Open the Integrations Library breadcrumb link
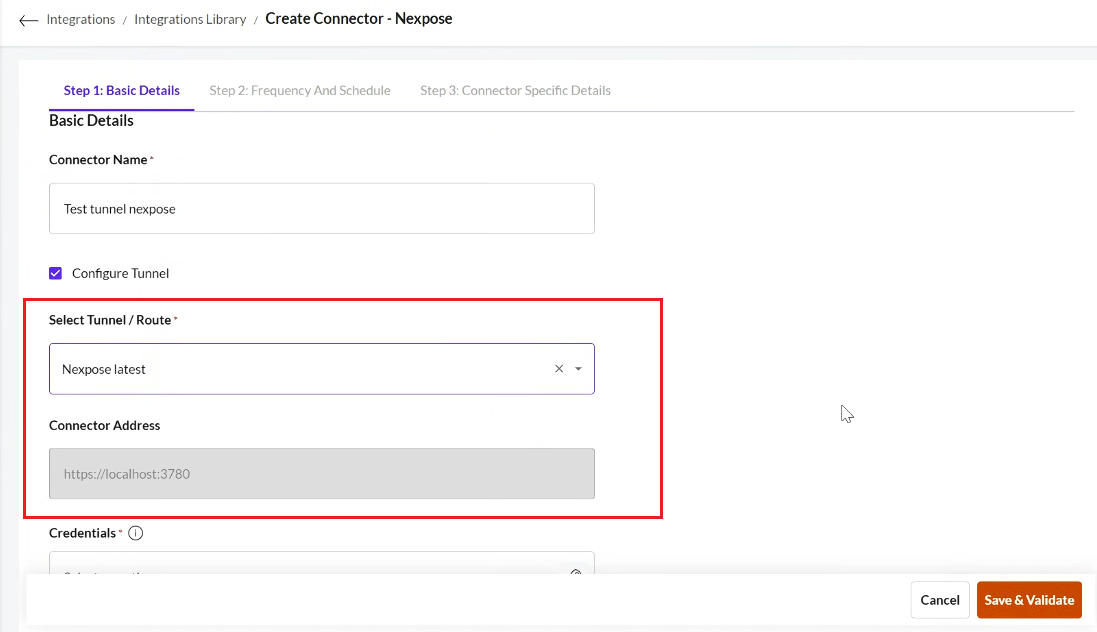Viewport: 1097px width, 632px height. tap(190, 20)
